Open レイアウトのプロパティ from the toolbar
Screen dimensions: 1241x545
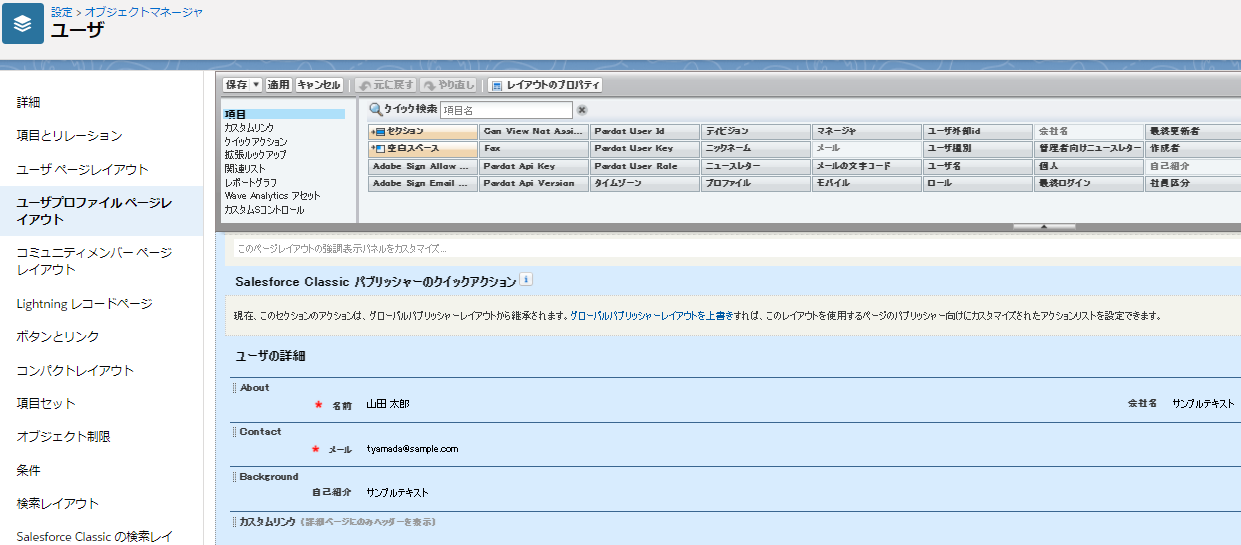tap(546, 85)
